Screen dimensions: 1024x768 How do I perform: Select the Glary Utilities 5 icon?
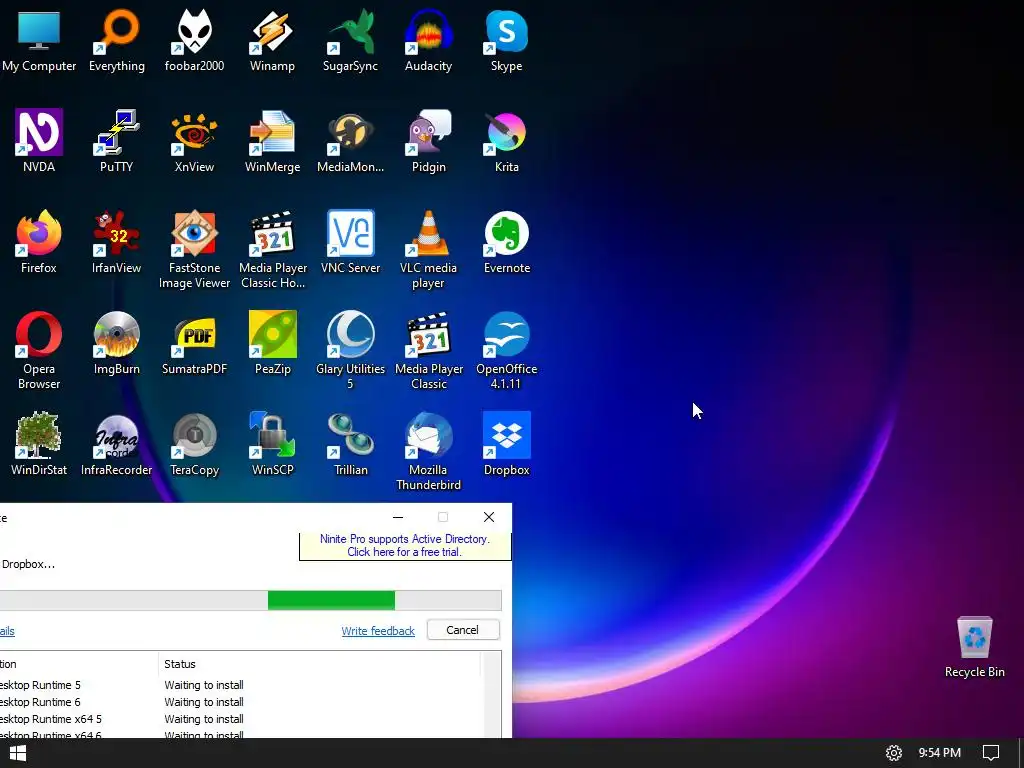350,351
